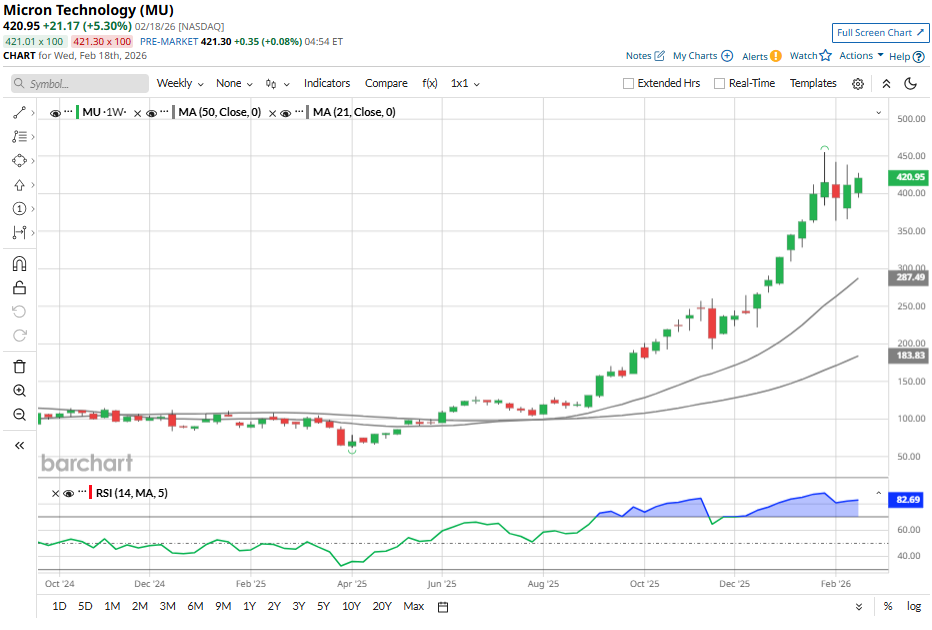932x630 pixels.
Task: Open Help question mark icon
Action: point(919,57)
